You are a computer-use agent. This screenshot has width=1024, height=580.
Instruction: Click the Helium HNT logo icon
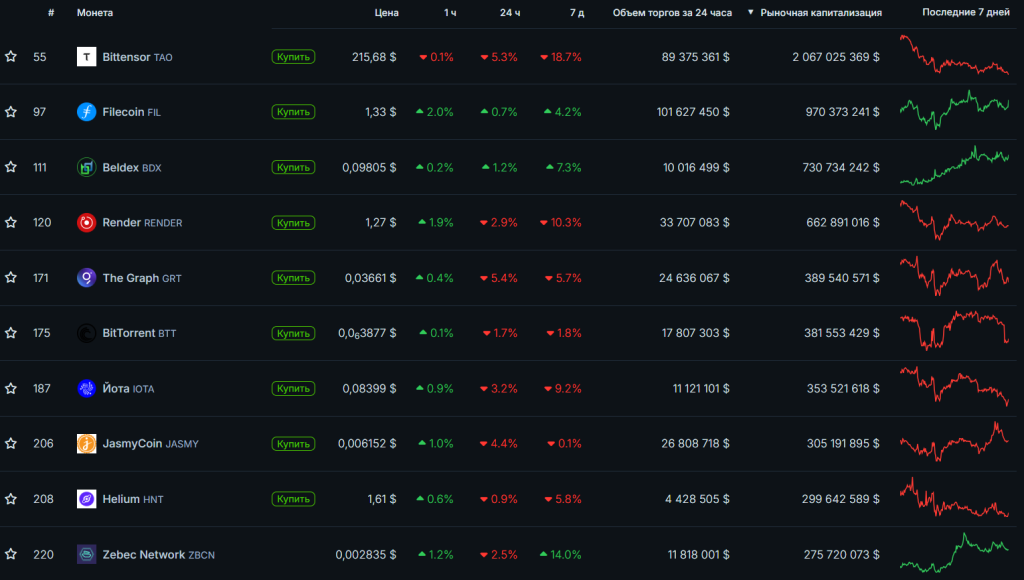[x=86, y=499]
